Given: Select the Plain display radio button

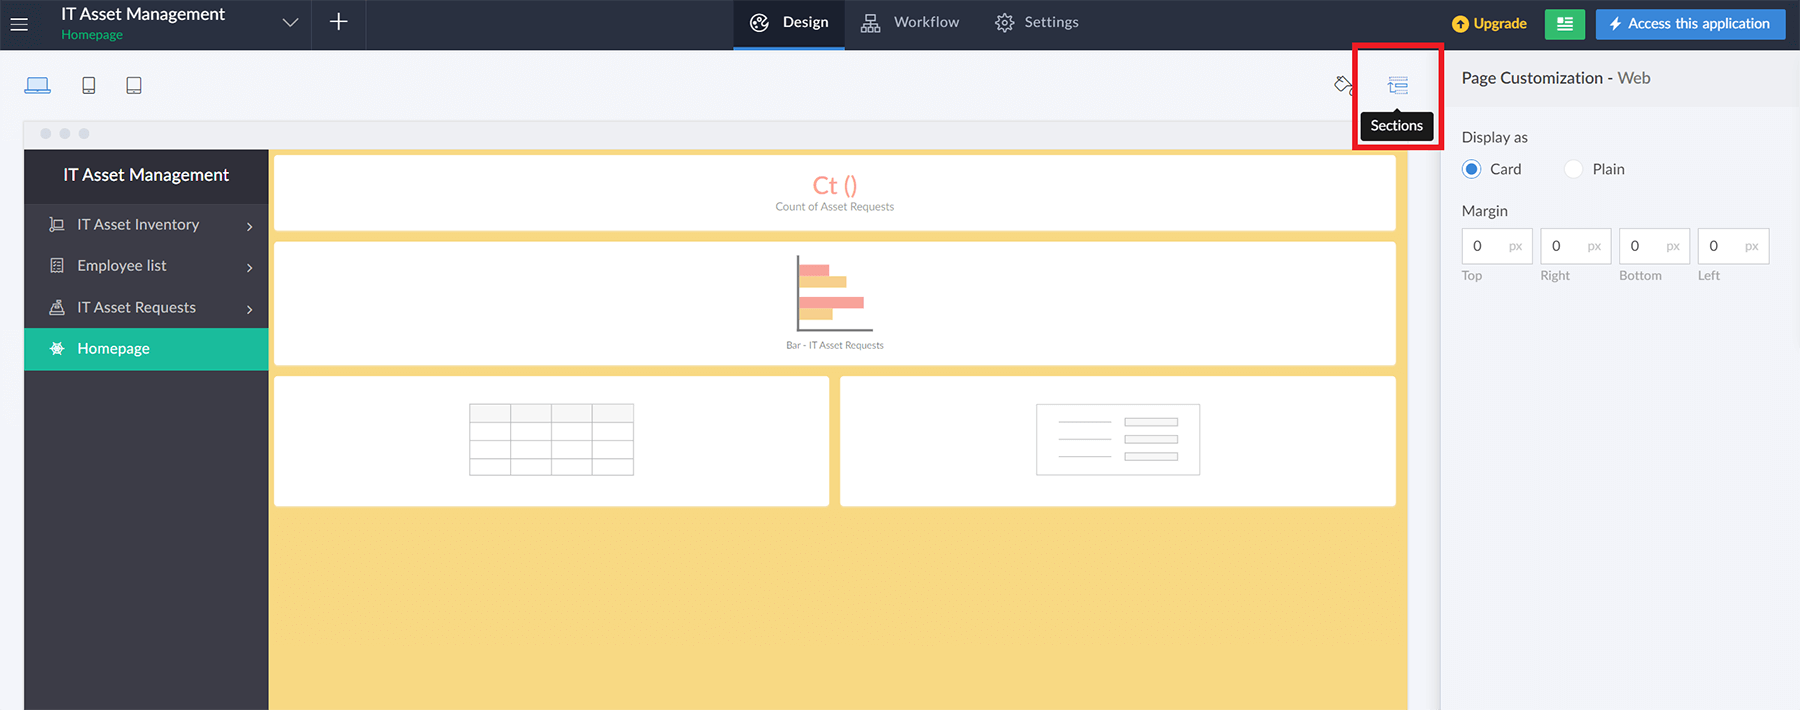Looking at the screenshot, I should click(x=1573, y=169).
